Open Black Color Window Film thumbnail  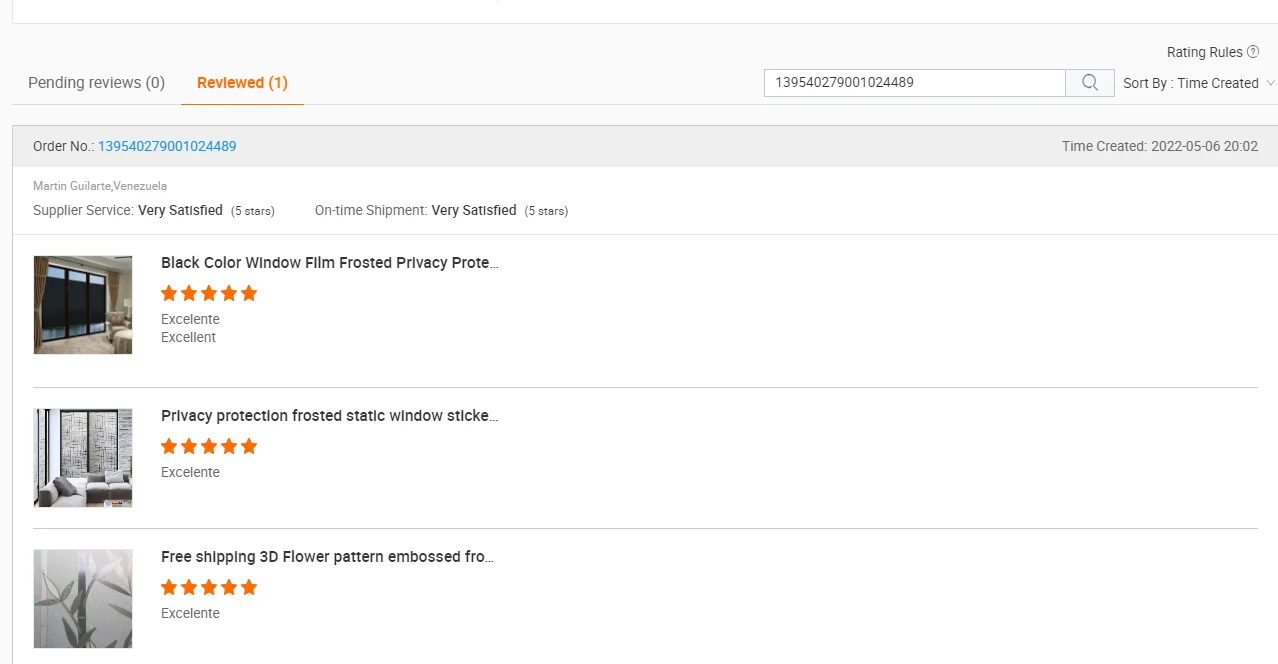(x=83, y=304)
